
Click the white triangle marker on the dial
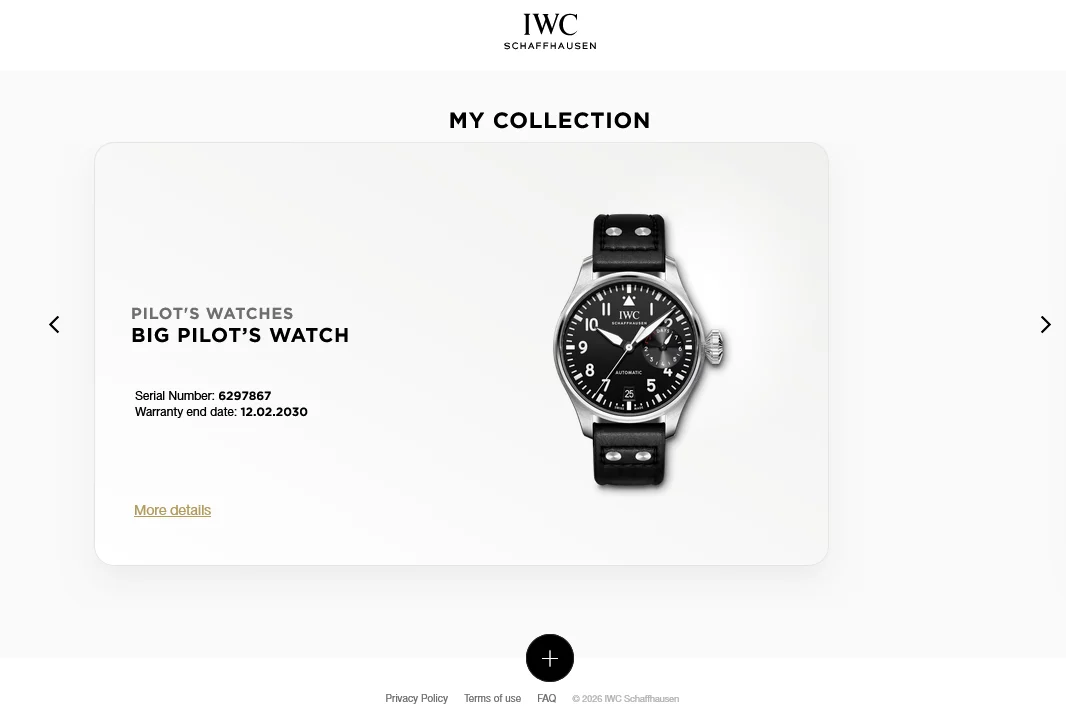(x=629, y=300)
